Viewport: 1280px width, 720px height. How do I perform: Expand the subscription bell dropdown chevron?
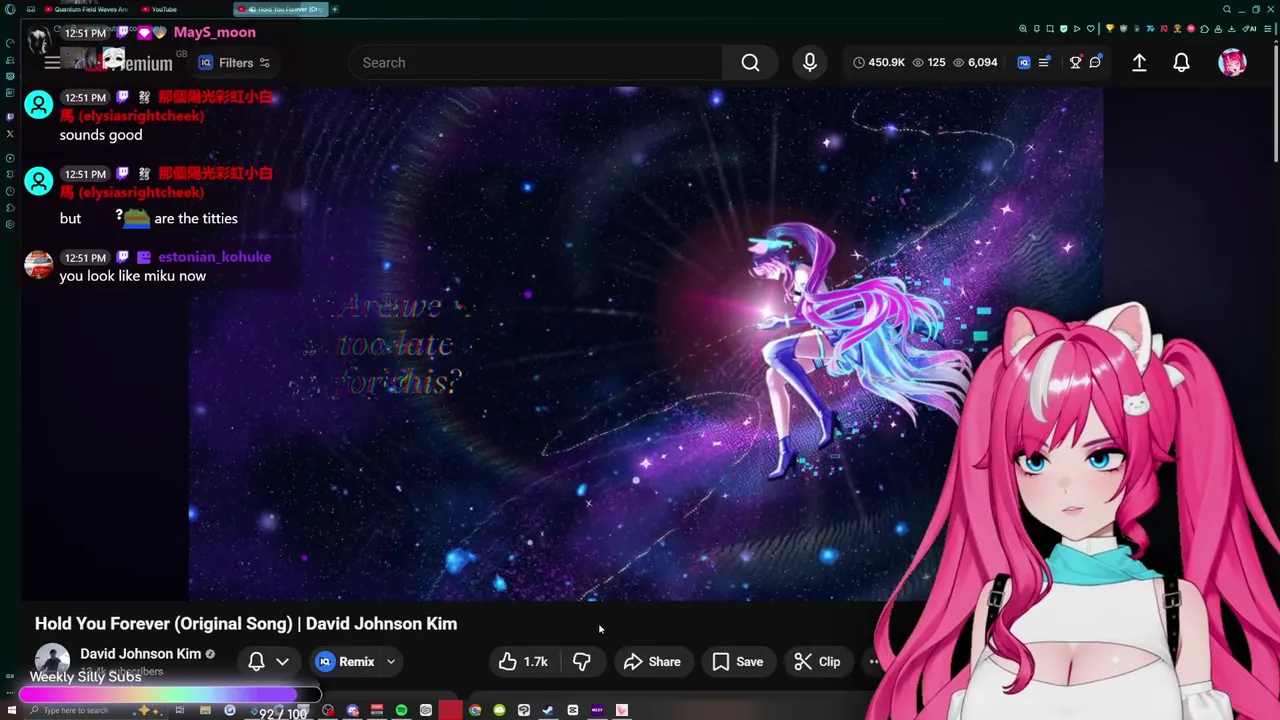282,661
